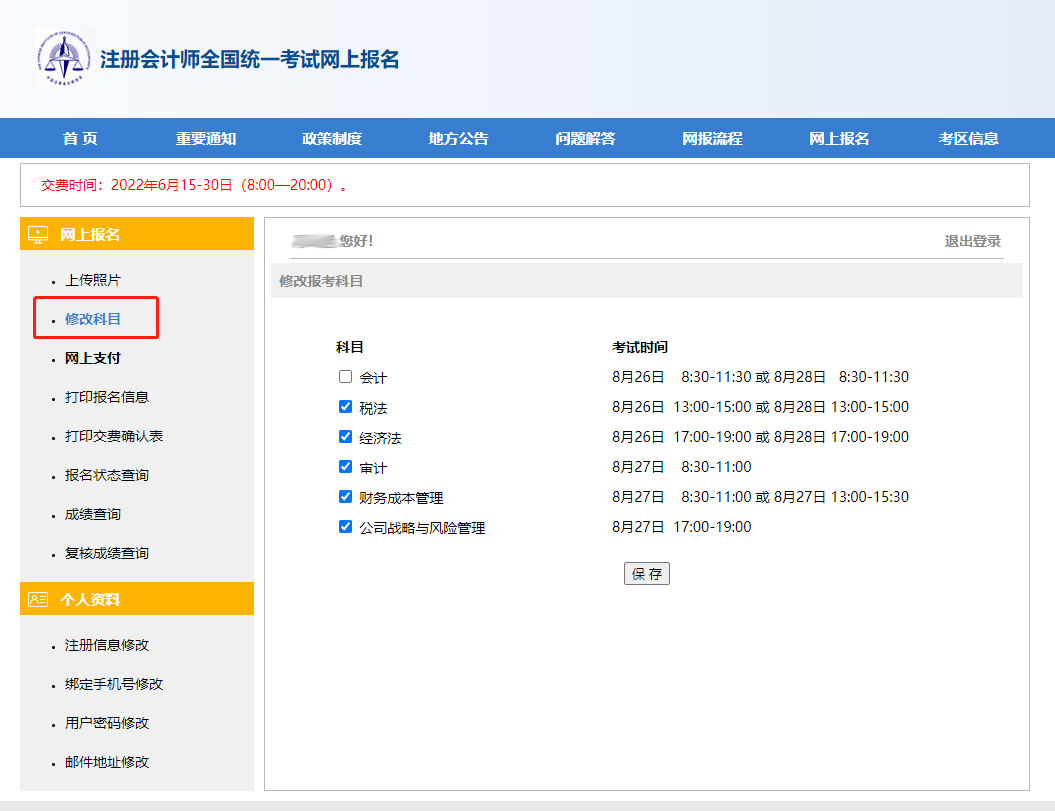Untick 公司战略与风险管理 checkbox

pyautogui.click(x=346, y=527)
